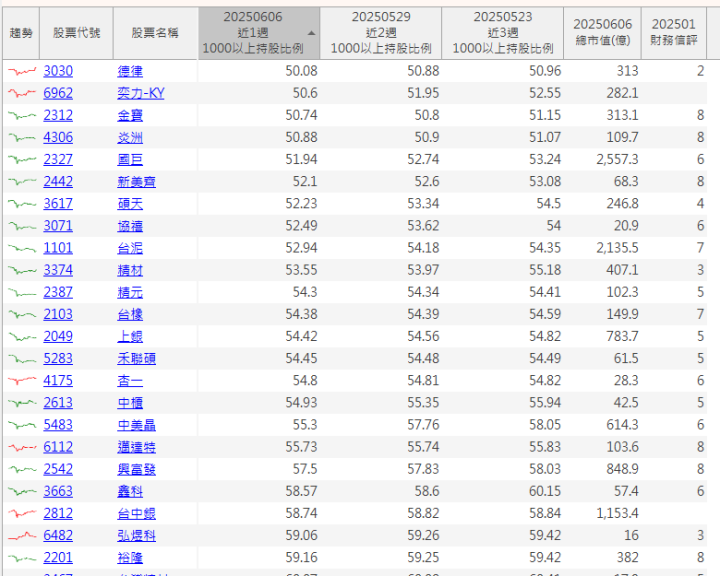The height and width of the screenshot is (576, 720).
Task: Open stock name link 裕隆
Action: pos(130,558)
